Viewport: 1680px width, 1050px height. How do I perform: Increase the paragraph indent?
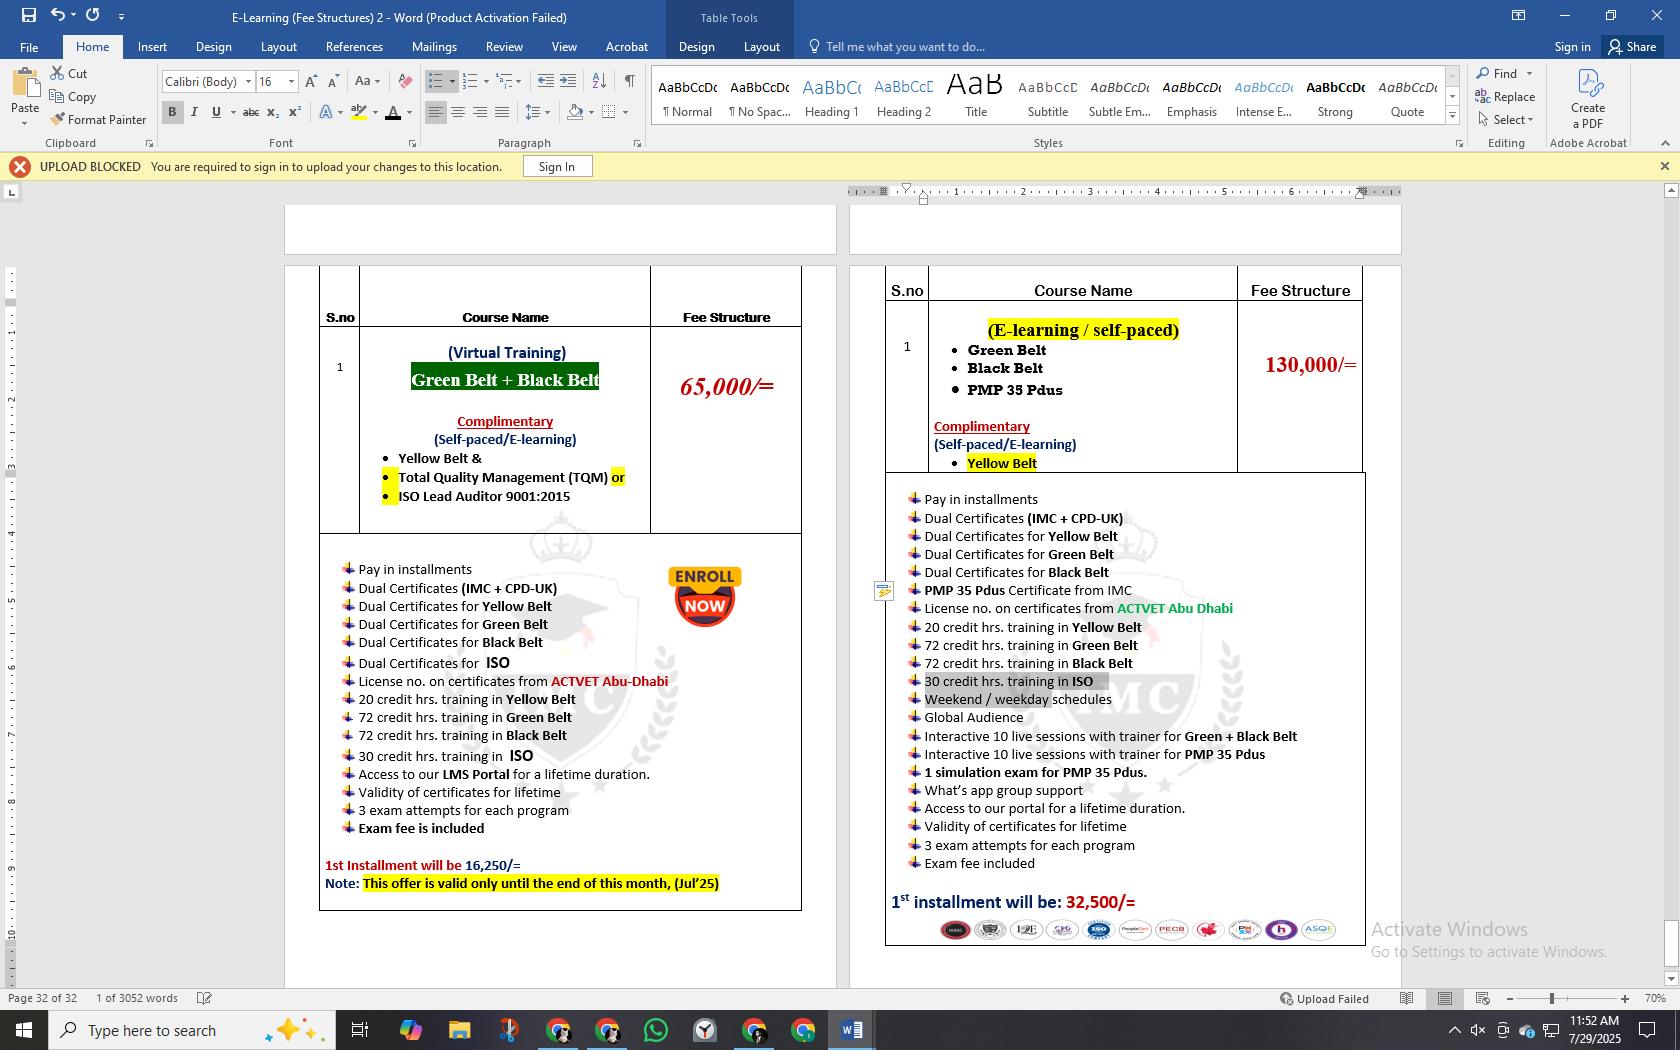click(568, 81)
